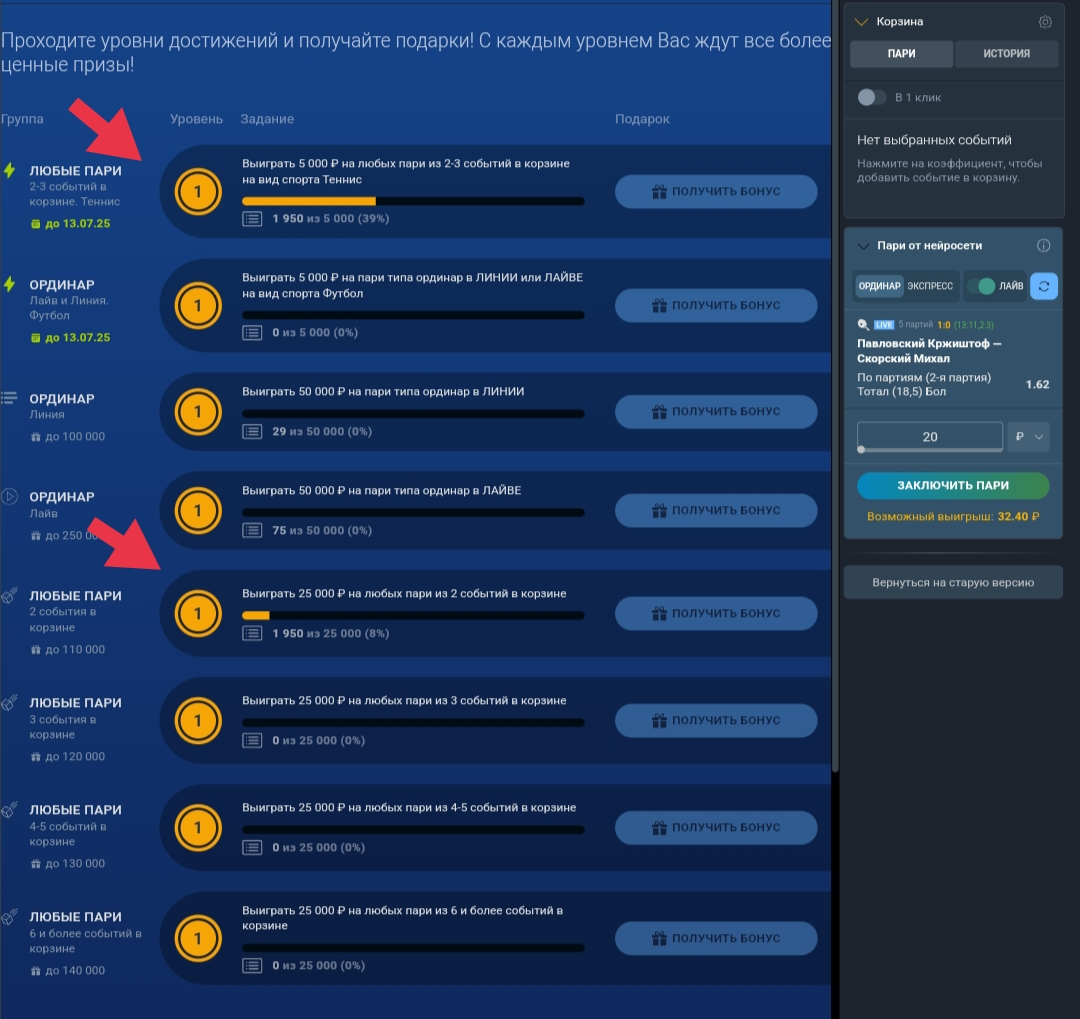Open details list icon for ЛАЙВЕ ординар task
Viewport: 1080px width, 1019px height.
click(x=253, y=531)
